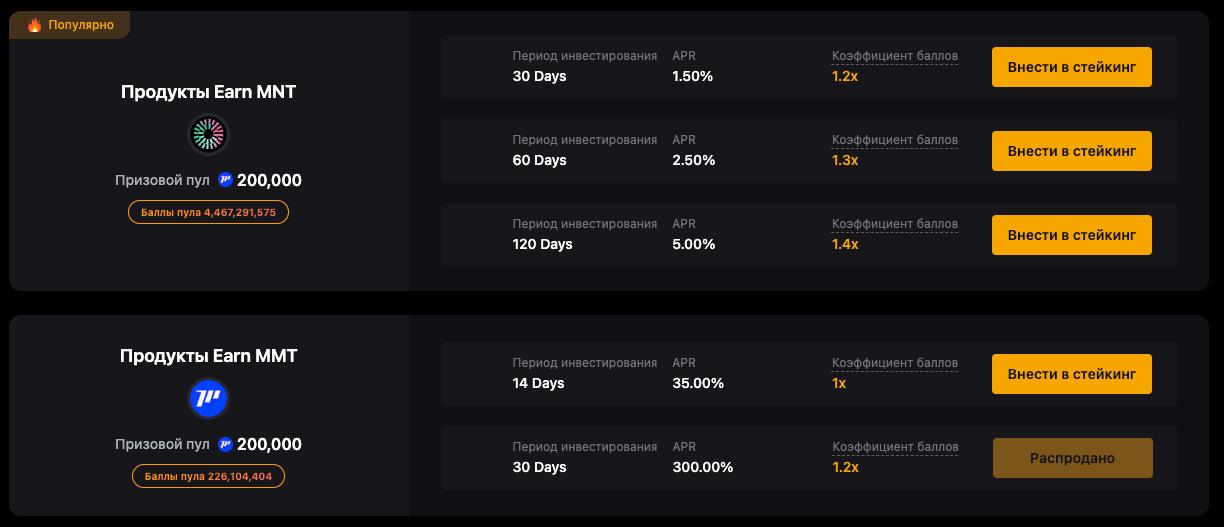Stake MNT for 60 Days at 2.50%
The height and width of the screenshot is (527, 1224).
[x=1071, y=151]
